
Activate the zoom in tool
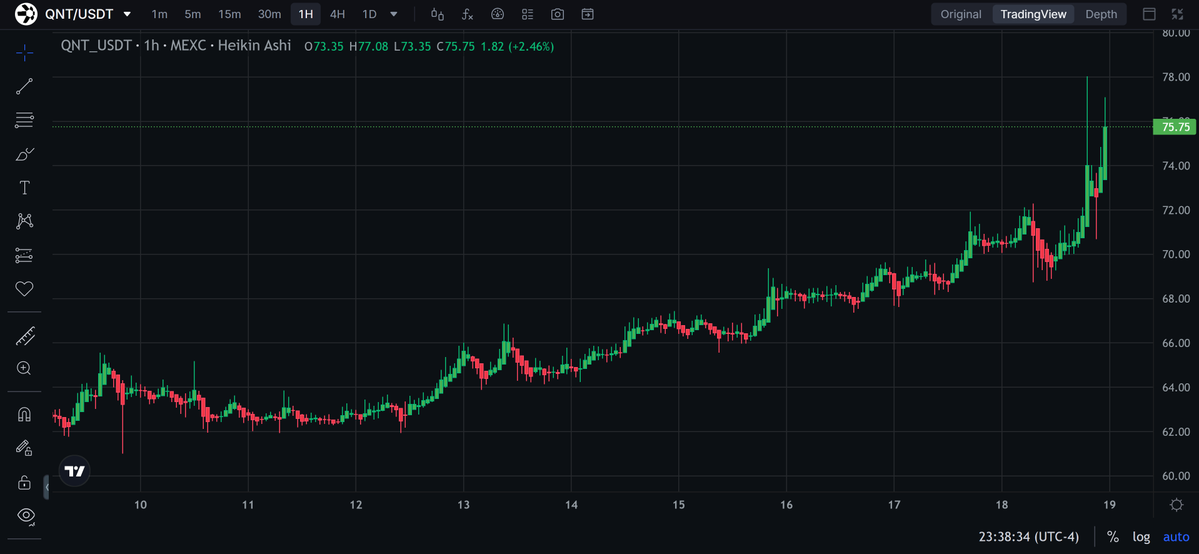click(24, 368)
